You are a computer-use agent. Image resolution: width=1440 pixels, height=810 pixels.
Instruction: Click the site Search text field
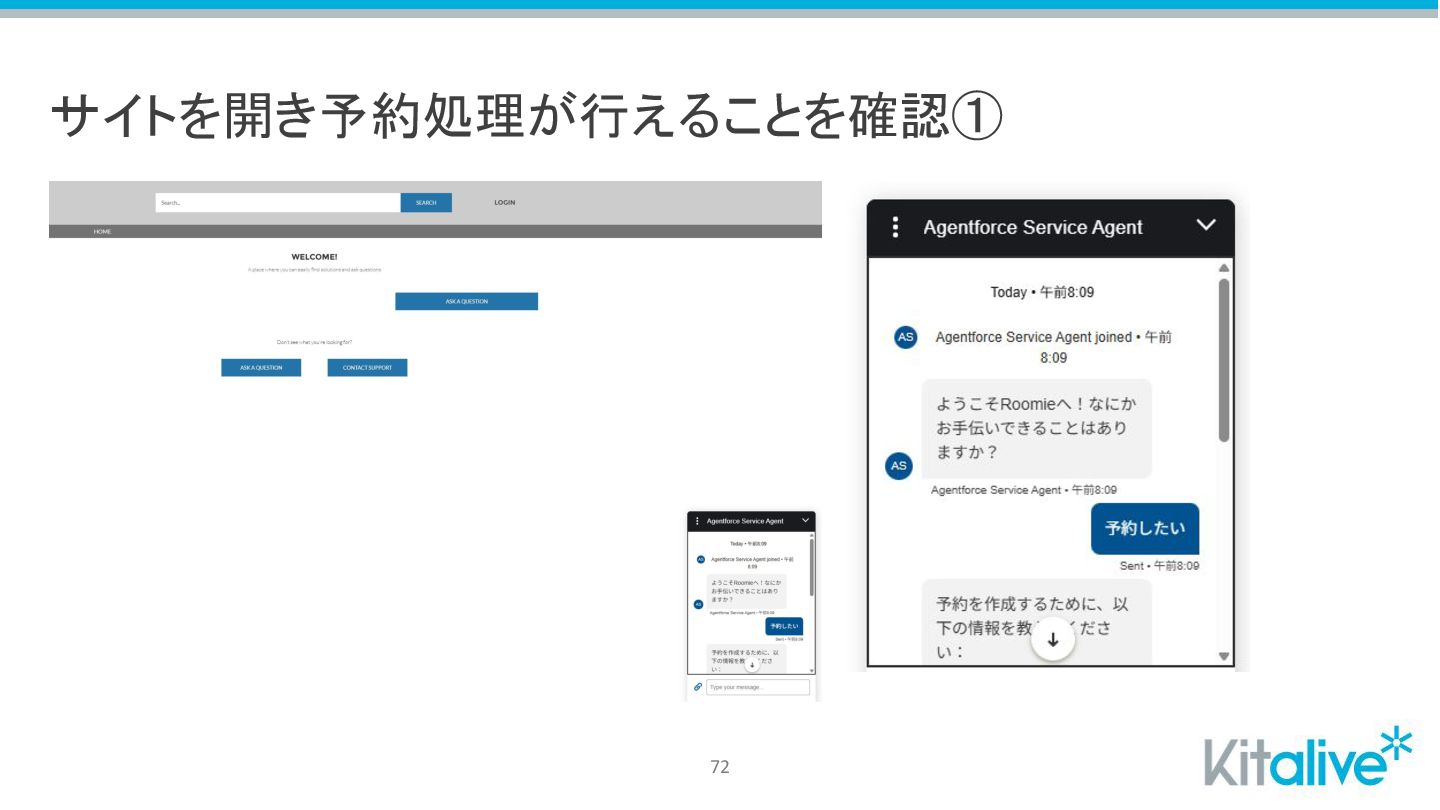[278, 202]
